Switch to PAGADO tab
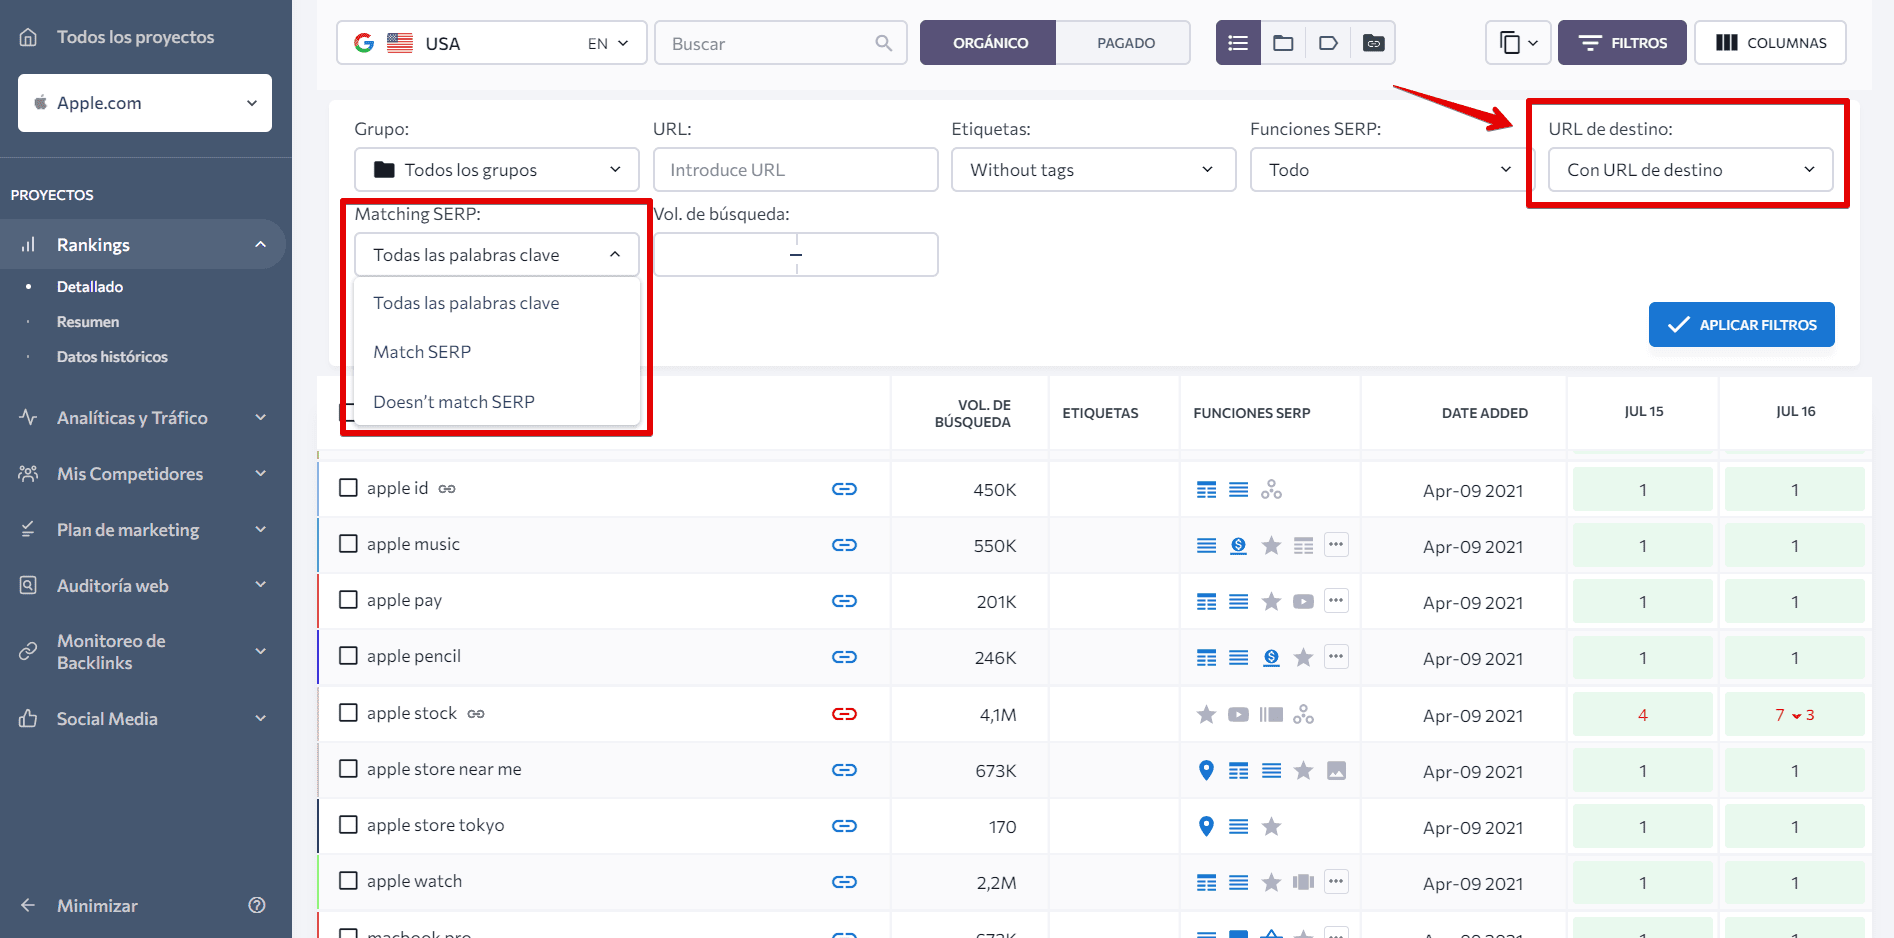The width and height of the screenshot is (1894, 938). [x=1124, y=43]
